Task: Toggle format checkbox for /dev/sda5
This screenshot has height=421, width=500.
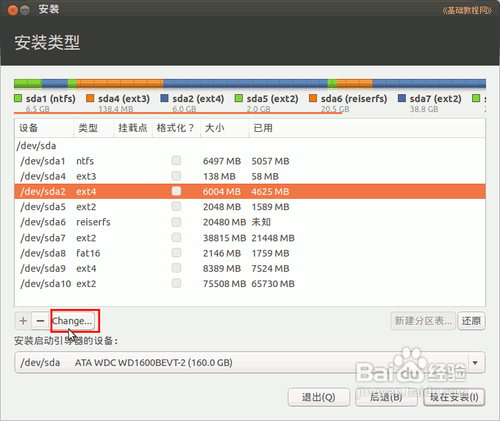Action: [x=176, y=206]
